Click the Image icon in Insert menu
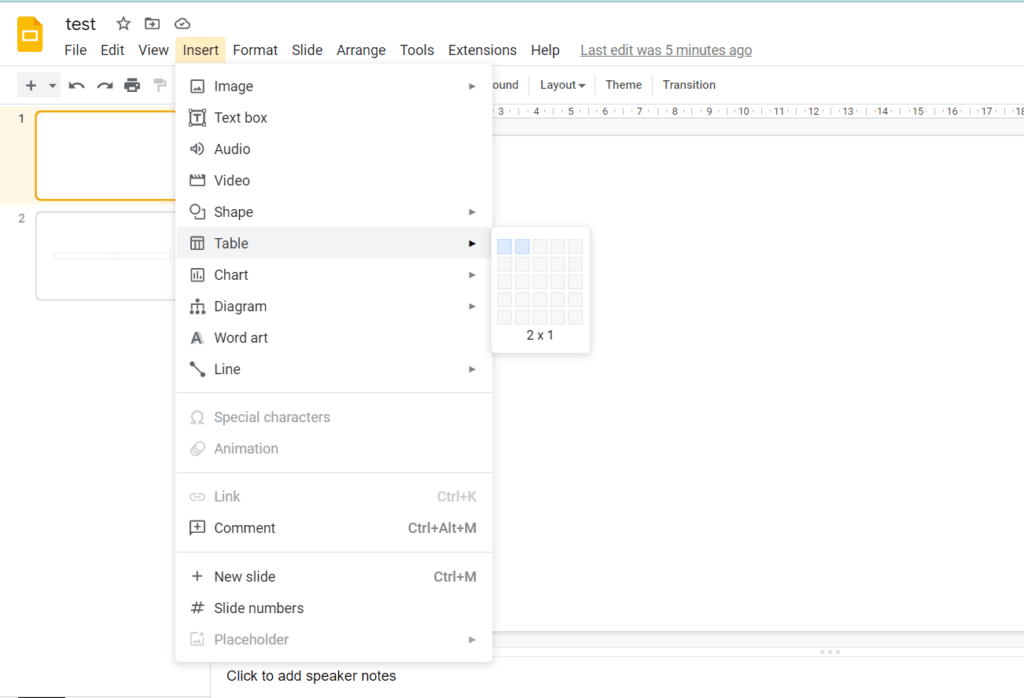This screenshot has height=698, width=1024. (x=197, y=86)
